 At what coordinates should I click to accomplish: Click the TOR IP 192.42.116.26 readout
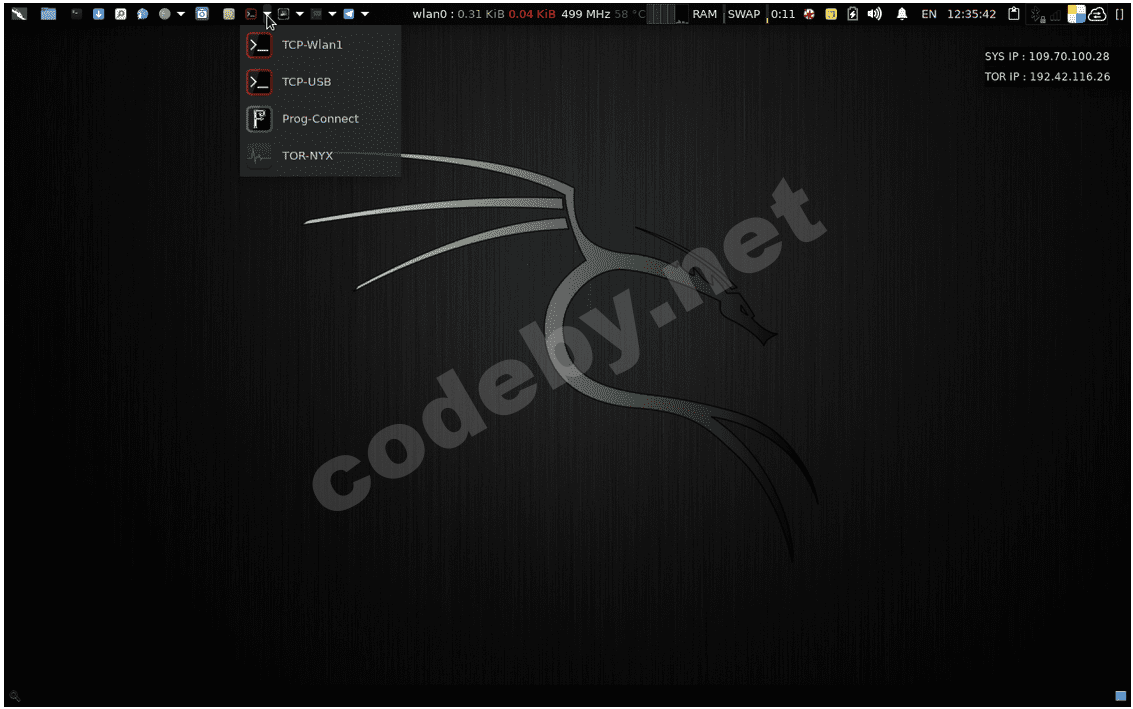click(x=1047, y=77)
